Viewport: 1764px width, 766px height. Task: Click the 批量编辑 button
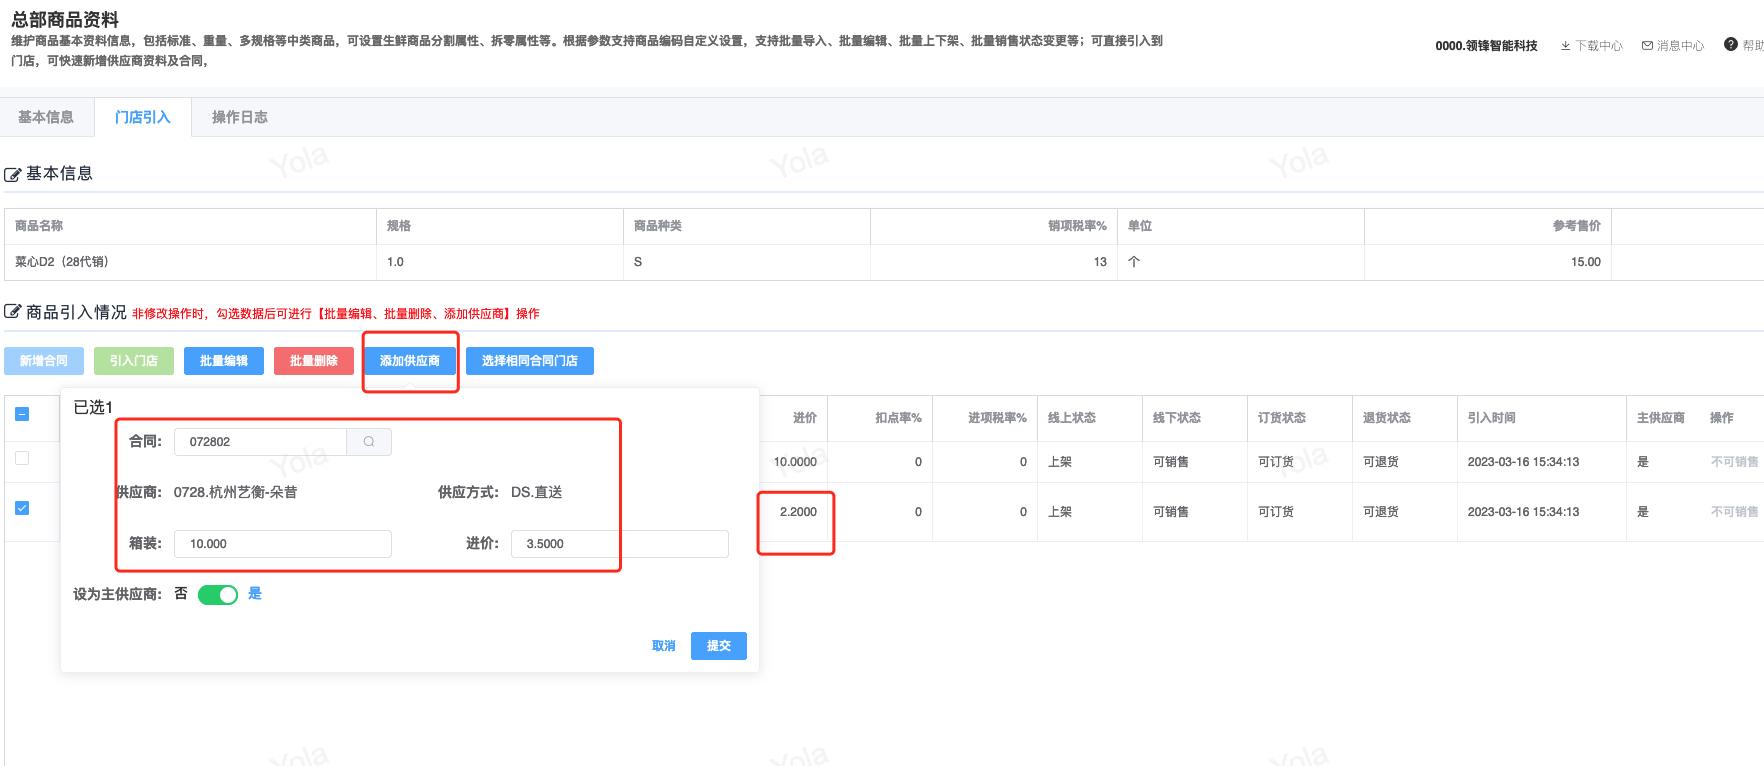point(224,361)
